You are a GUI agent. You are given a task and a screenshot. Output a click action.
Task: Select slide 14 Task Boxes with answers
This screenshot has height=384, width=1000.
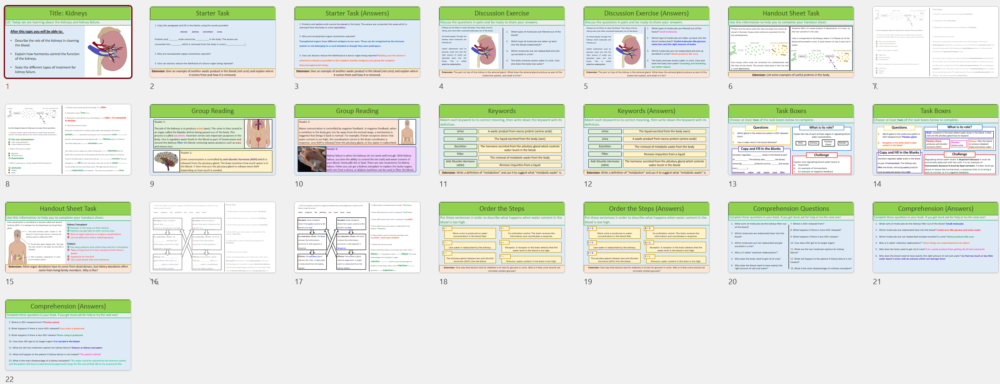[936, 140]
